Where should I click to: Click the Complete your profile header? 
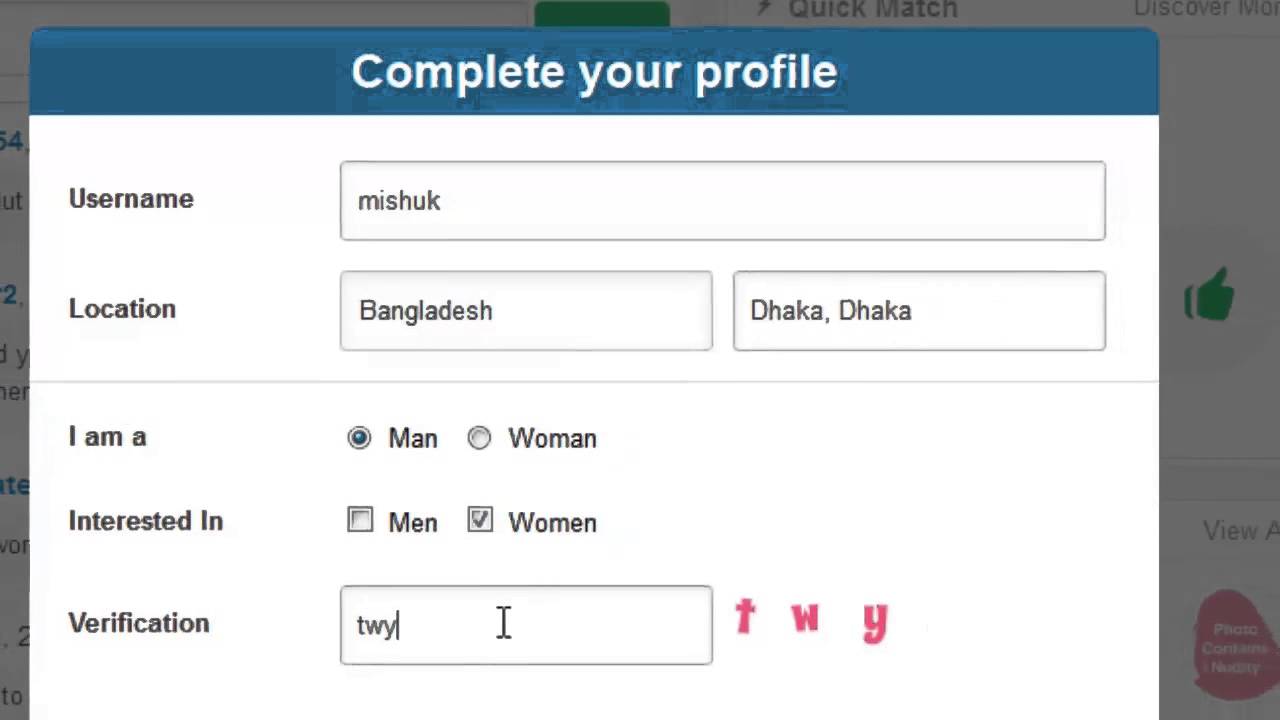594,72
